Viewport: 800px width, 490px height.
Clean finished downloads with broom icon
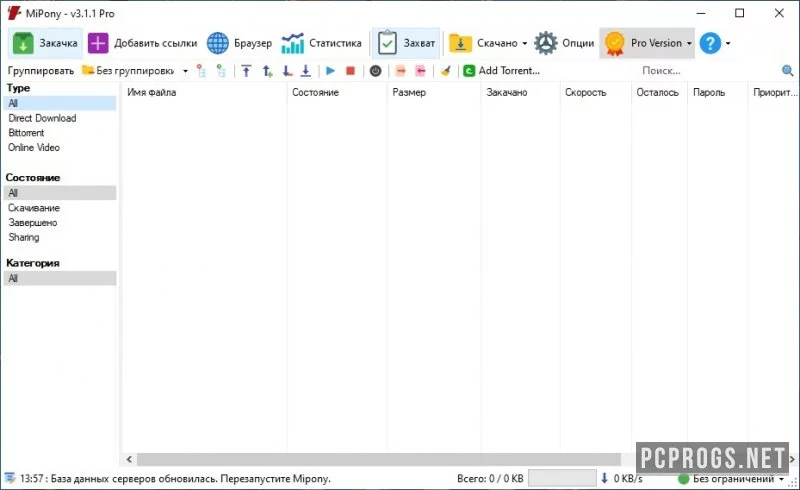[x=446, y=71]
